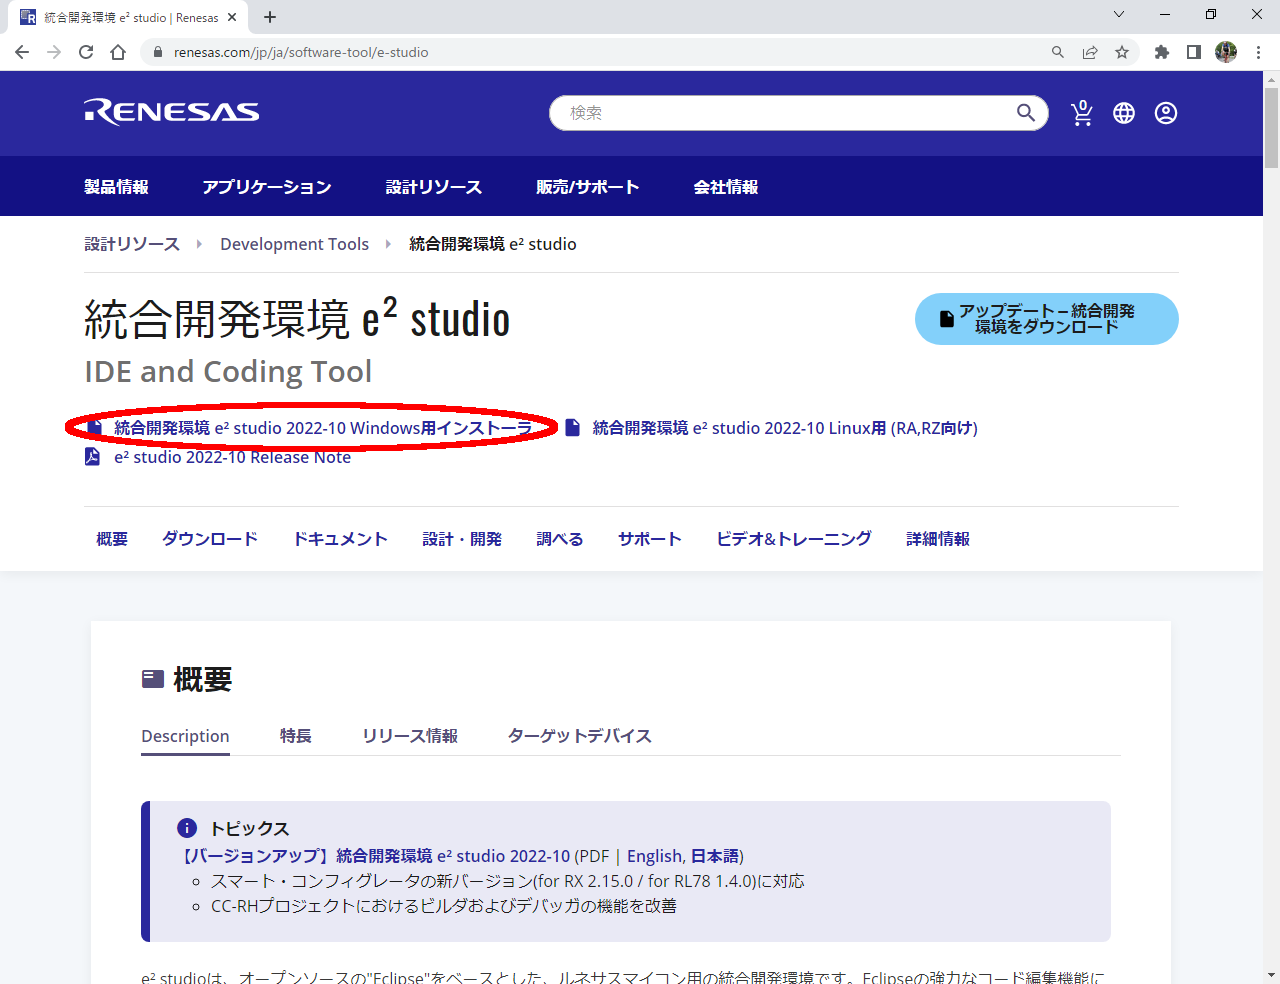
Task: Select the ターゲットデバイス tab
Action: point(580,736)
